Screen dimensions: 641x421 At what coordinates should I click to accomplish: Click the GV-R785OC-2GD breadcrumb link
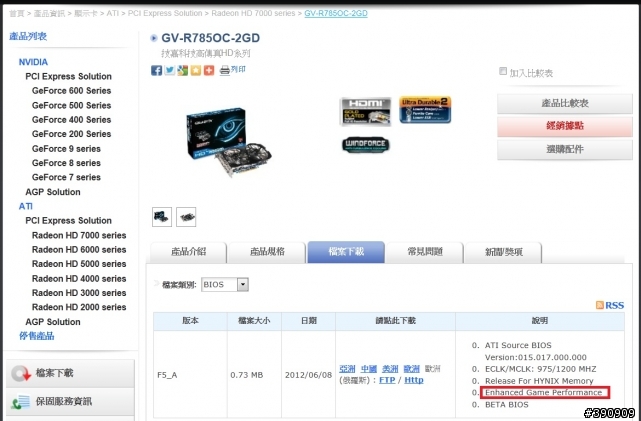tap(336, 13)
